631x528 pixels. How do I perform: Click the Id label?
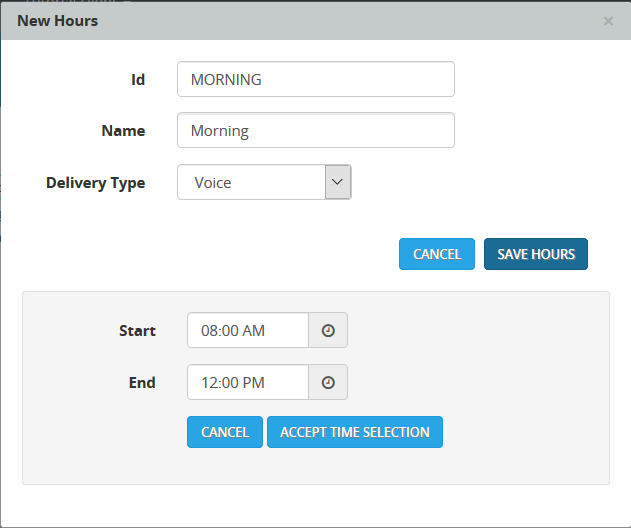(138, 79)
